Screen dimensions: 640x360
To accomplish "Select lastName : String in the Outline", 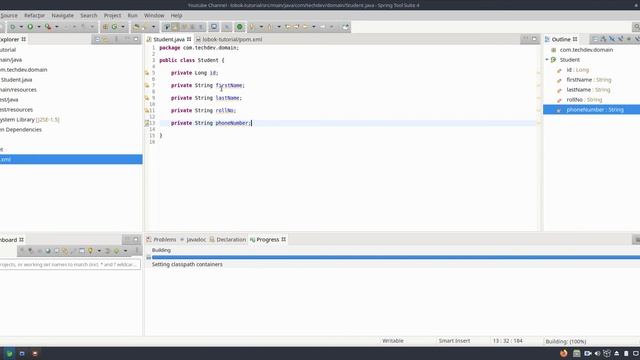I will point(588,90).
